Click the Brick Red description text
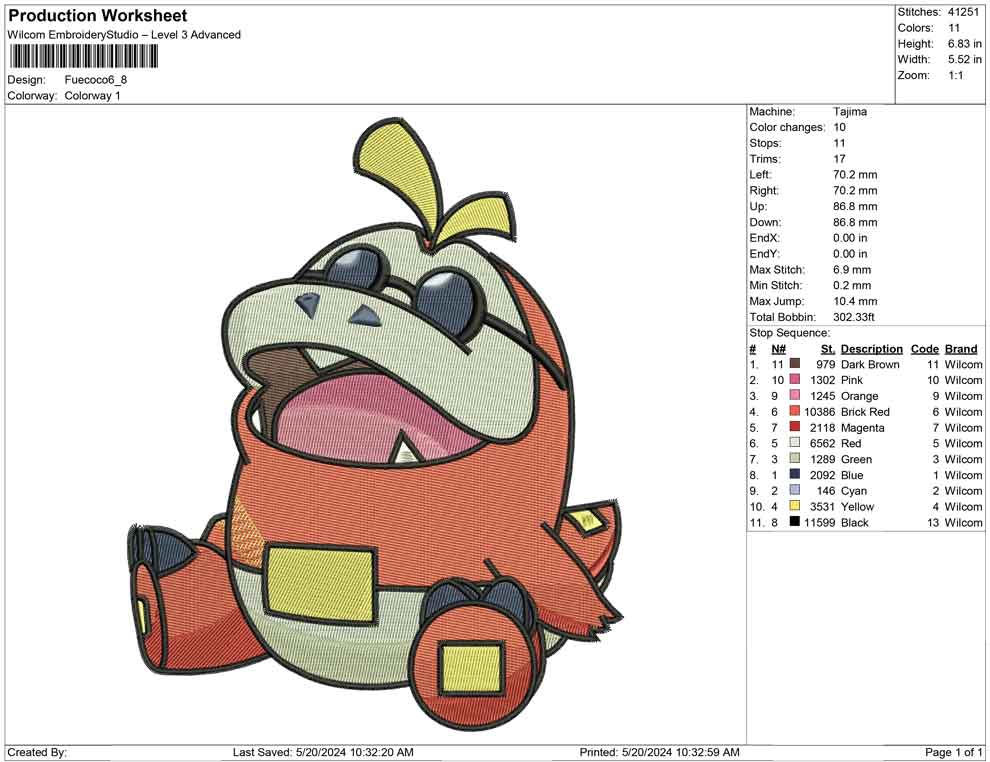 point(865,412)
